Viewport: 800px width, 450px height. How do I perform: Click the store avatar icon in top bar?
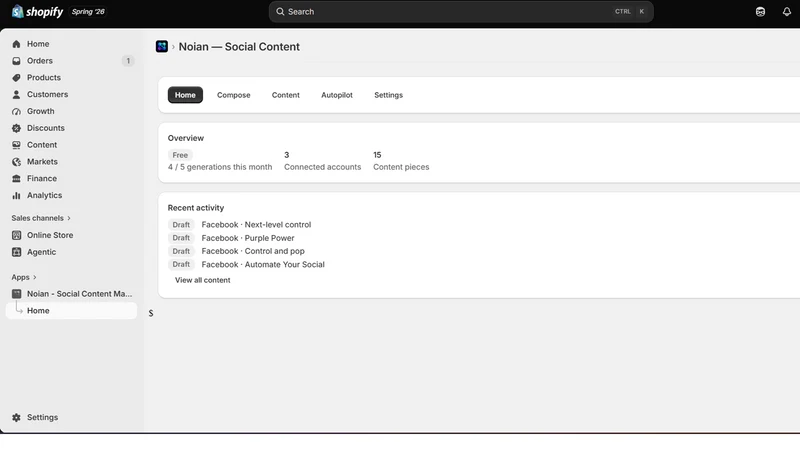point(760,12)
